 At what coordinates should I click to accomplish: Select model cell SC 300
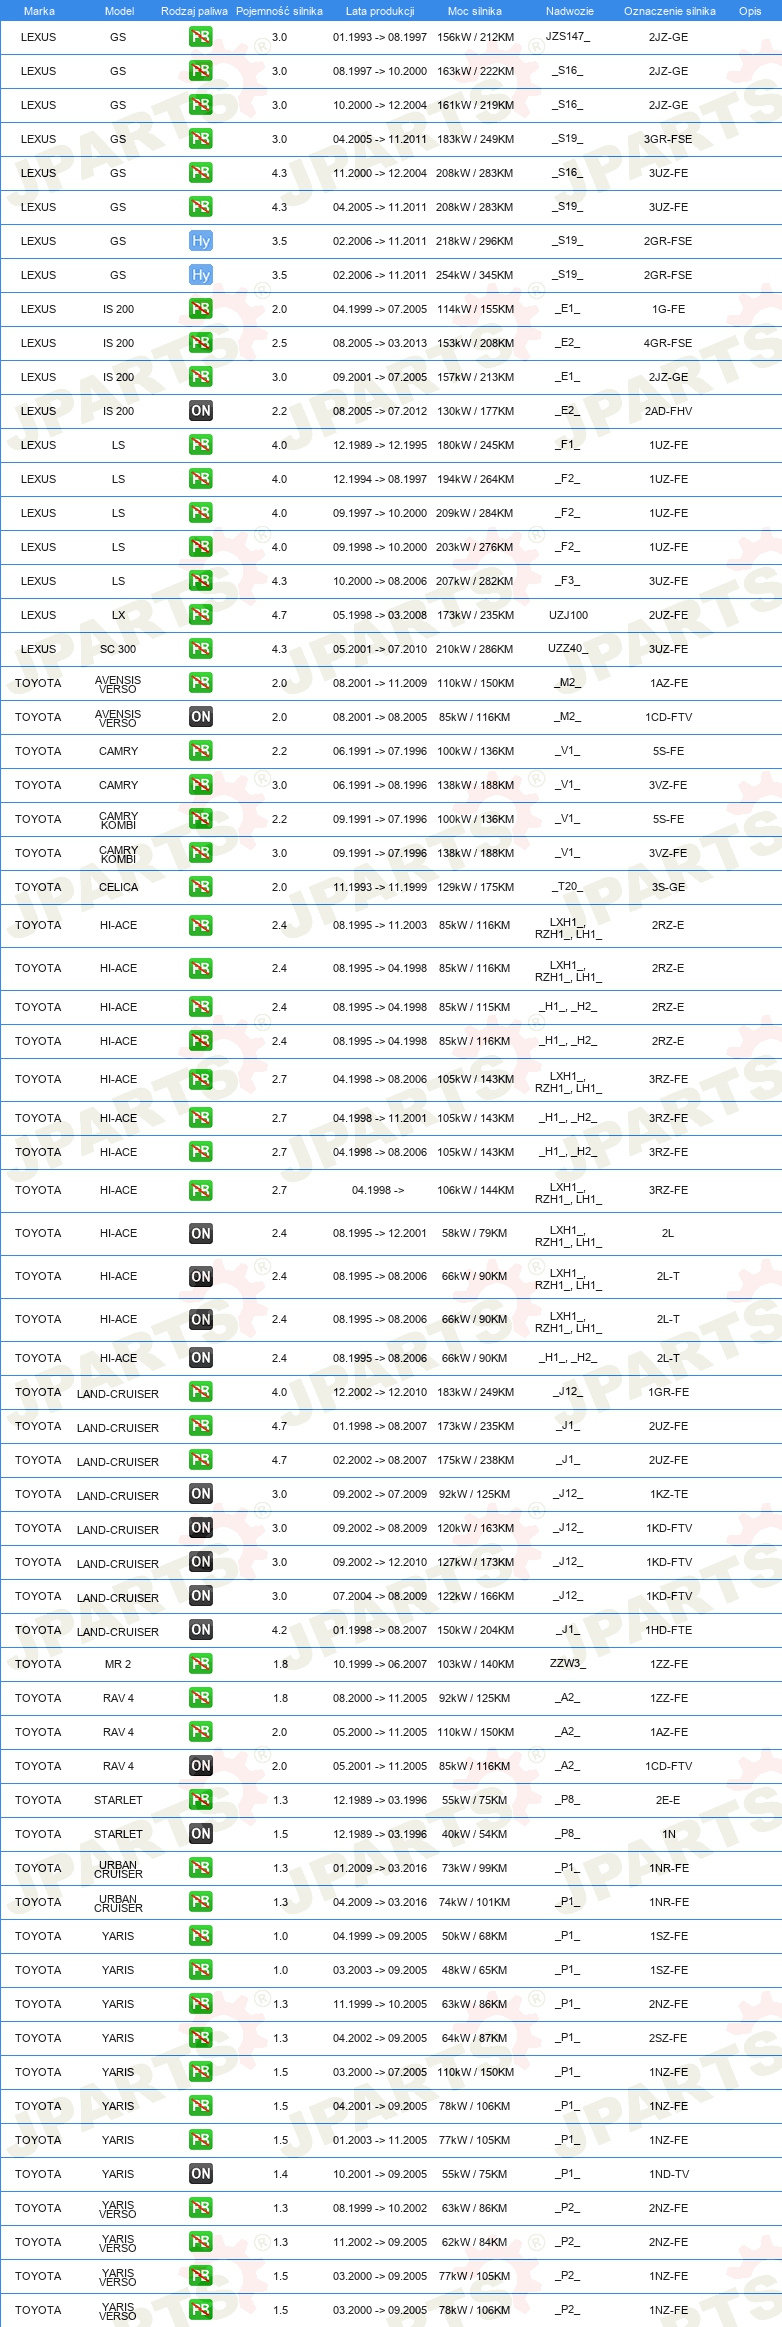click(118, 649)
